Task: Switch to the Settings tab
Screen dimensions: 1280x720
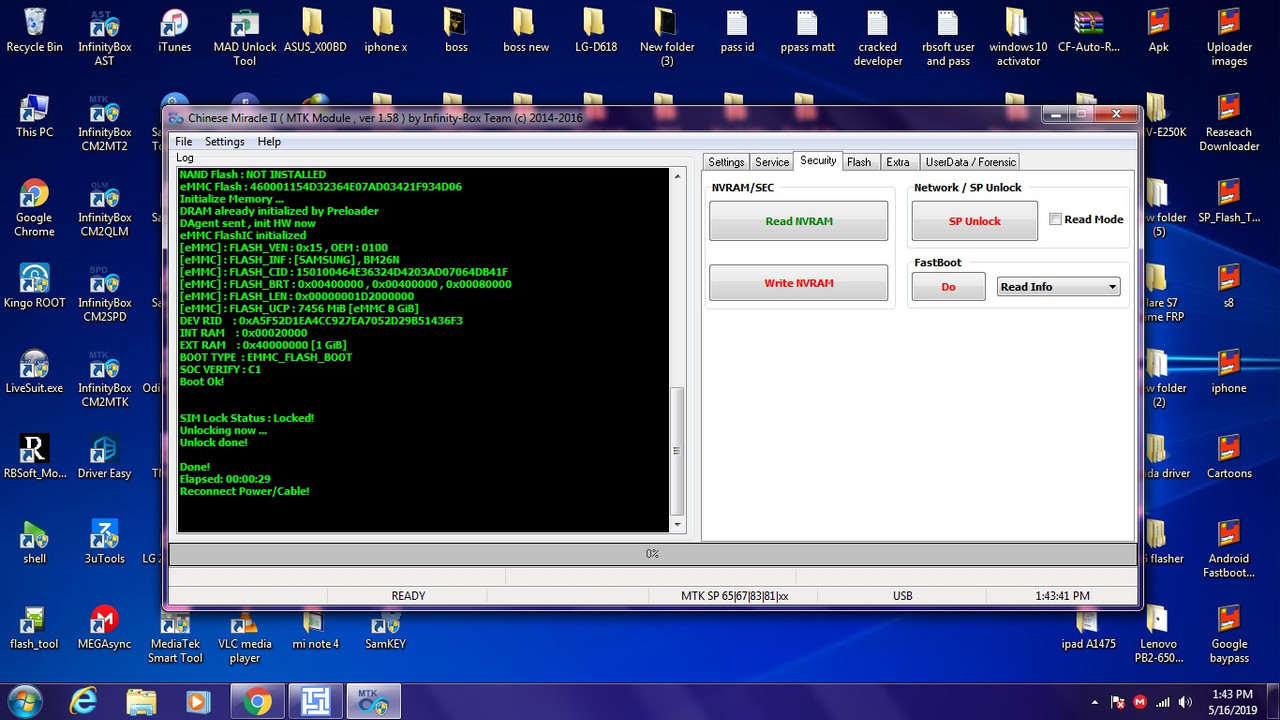Action: point(726,162)
